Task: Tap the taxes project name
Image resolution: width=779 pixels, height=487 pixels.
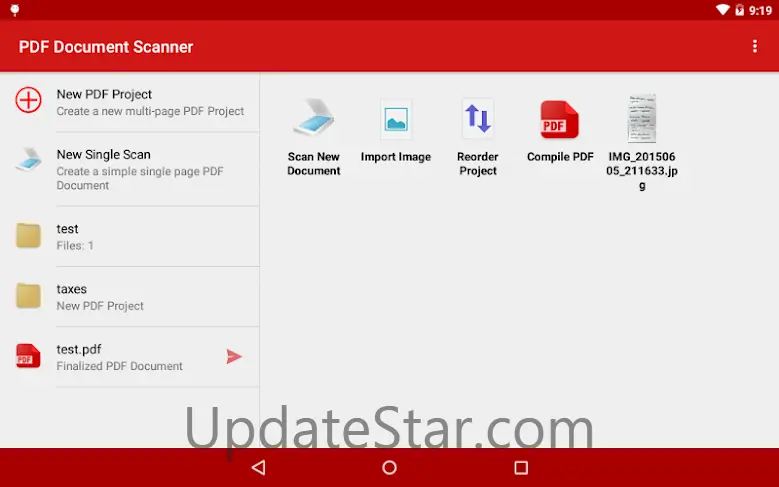Action: [72, 289]
